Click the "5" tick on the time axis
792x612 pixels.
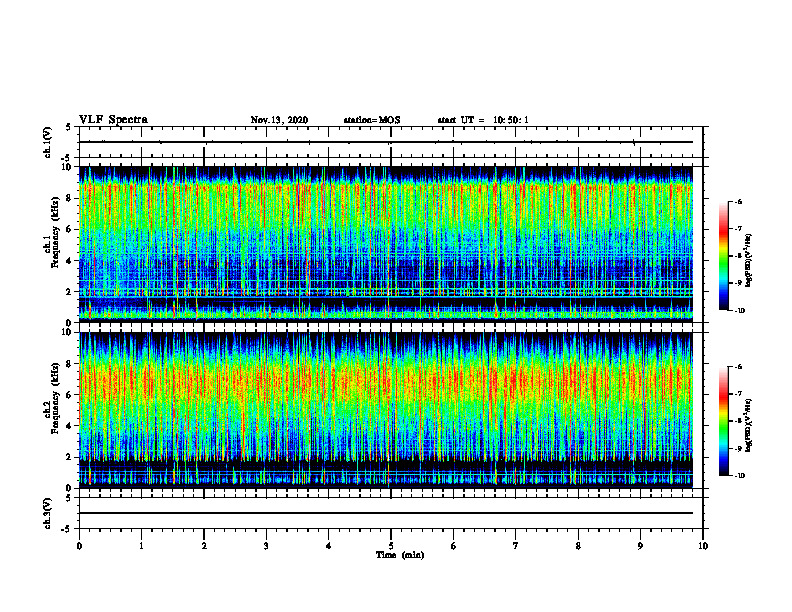pos(391,546)
